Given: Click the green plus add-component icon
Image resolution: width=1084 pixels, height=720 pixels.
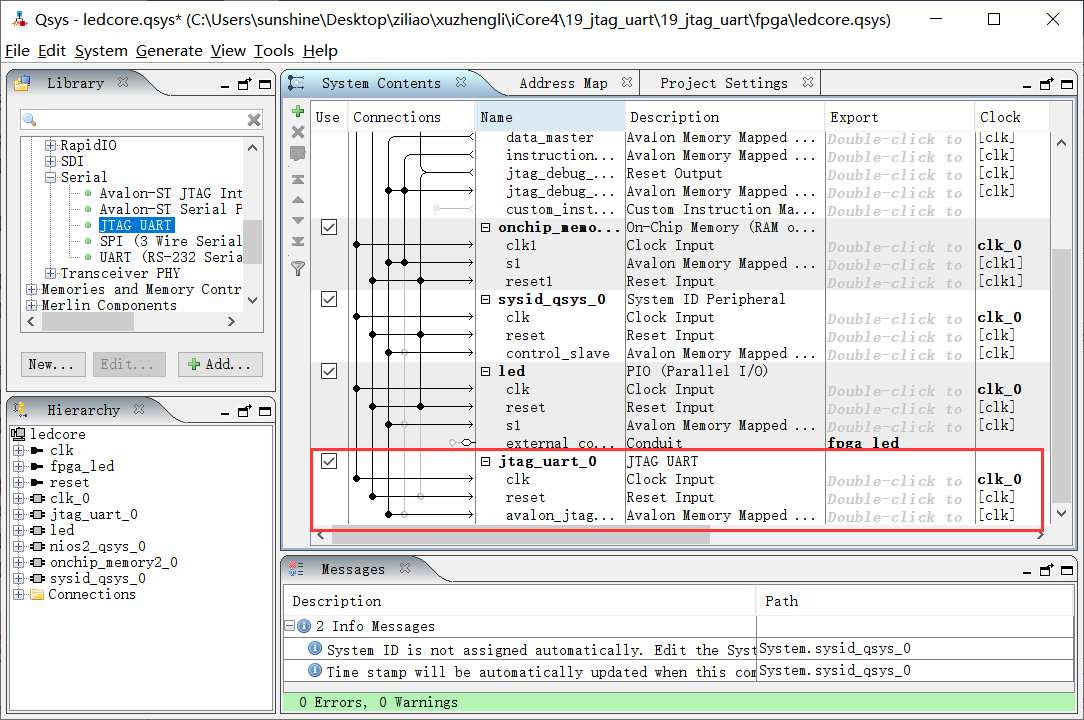Looking at the screenshot, I should tap(297, 111).
